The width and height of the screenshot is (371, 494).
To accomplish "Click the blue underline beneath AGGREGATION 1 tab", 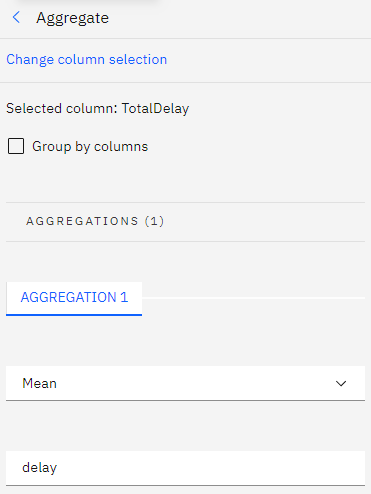I will pos(74,314).
